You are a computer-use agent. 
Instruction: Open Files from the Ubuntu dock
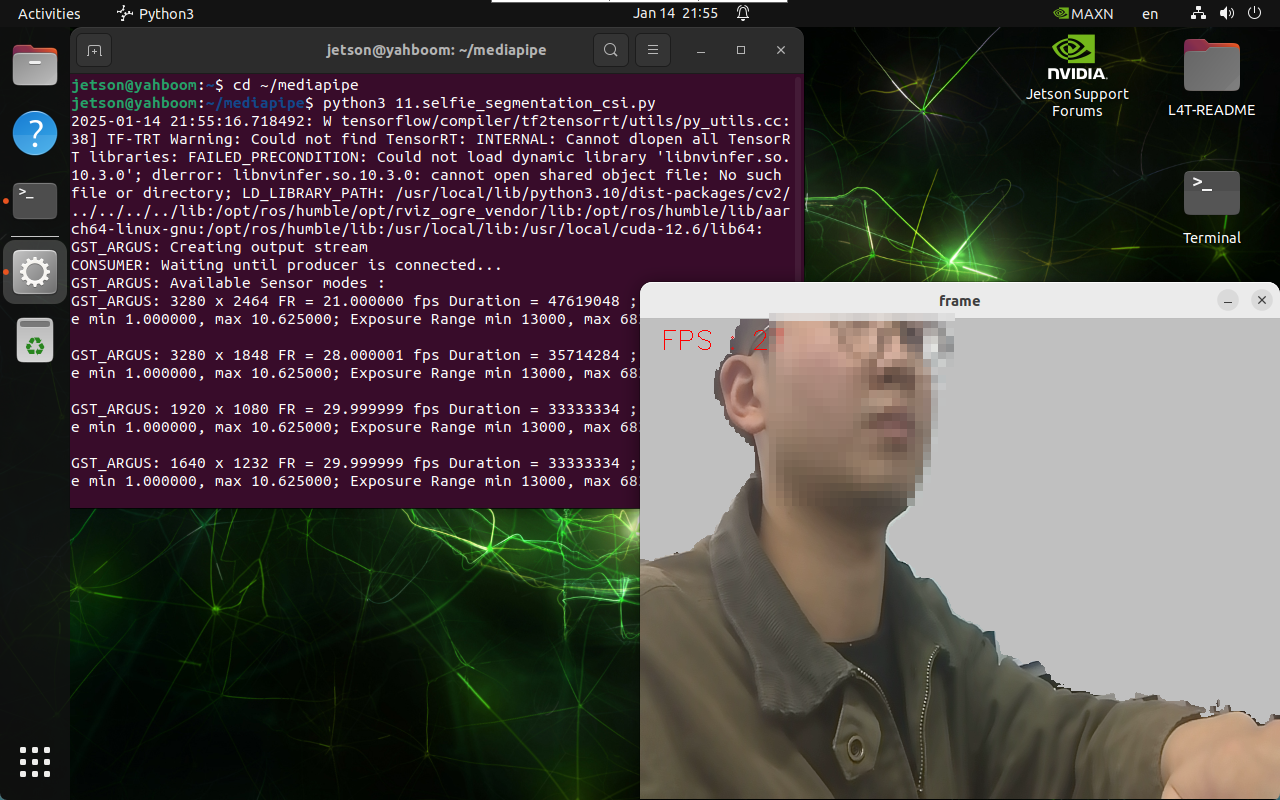point(35,66)
